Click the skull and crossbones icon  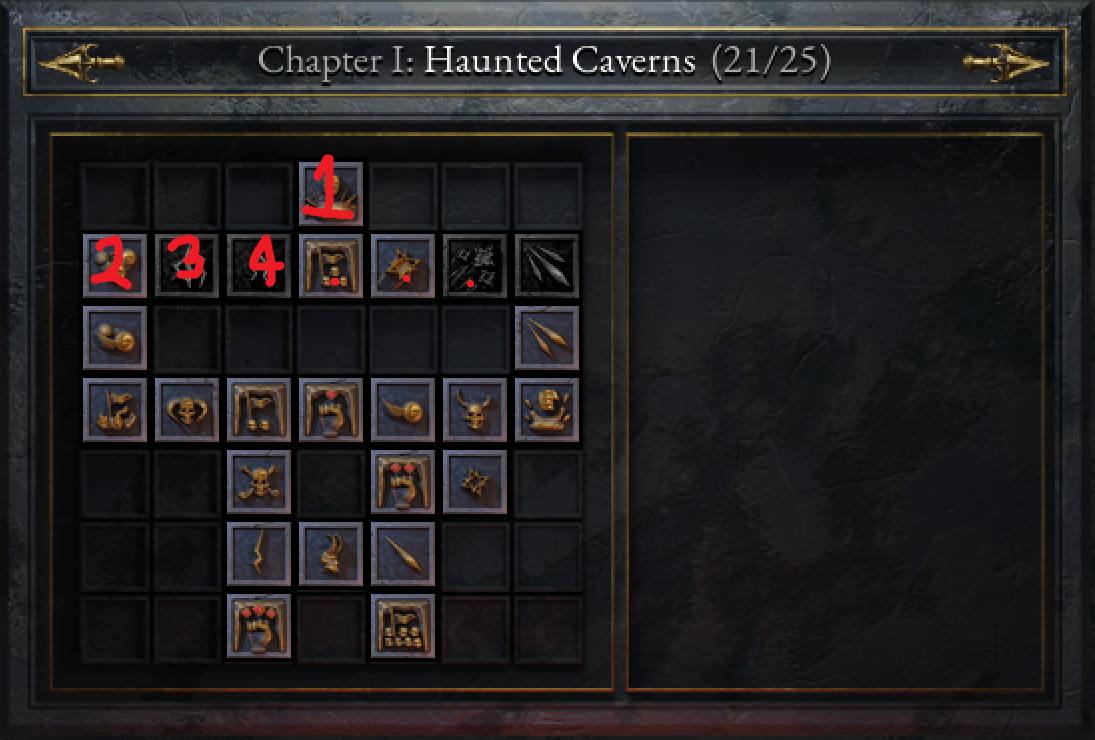point(259,482)
